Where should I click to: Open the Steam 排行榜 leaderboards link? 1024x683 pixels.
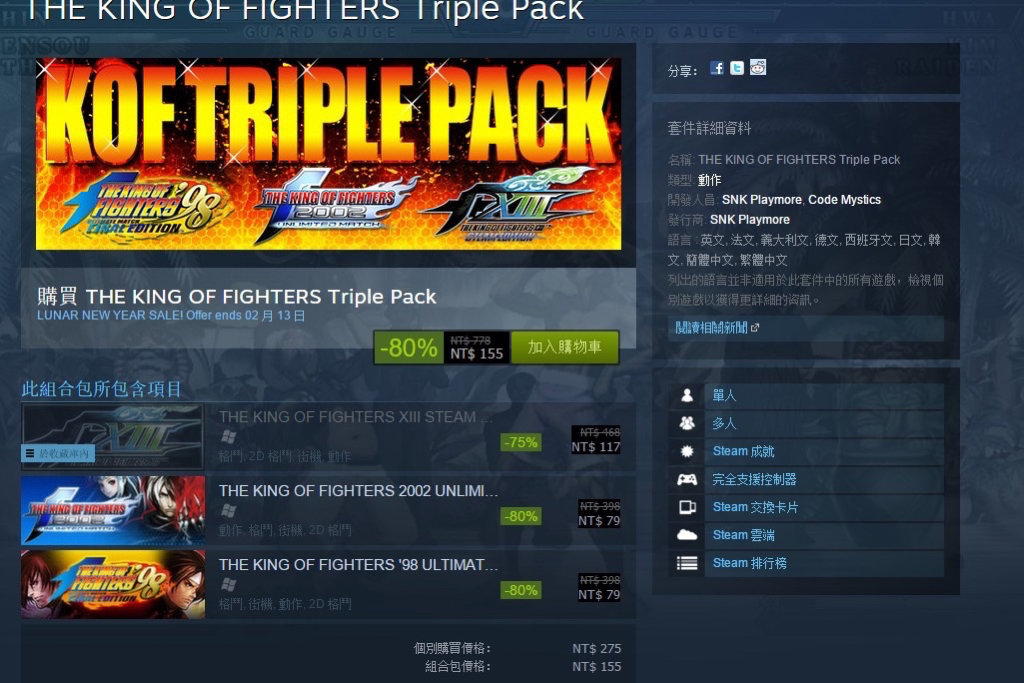pyautogui.click(x=749, y=563)
